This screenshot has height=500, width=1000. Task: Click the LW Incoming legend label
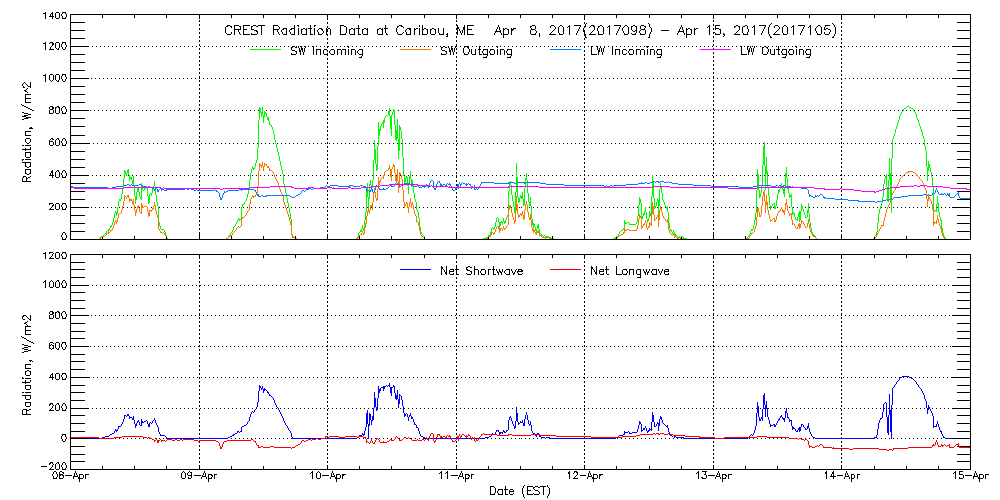point(625,51)
